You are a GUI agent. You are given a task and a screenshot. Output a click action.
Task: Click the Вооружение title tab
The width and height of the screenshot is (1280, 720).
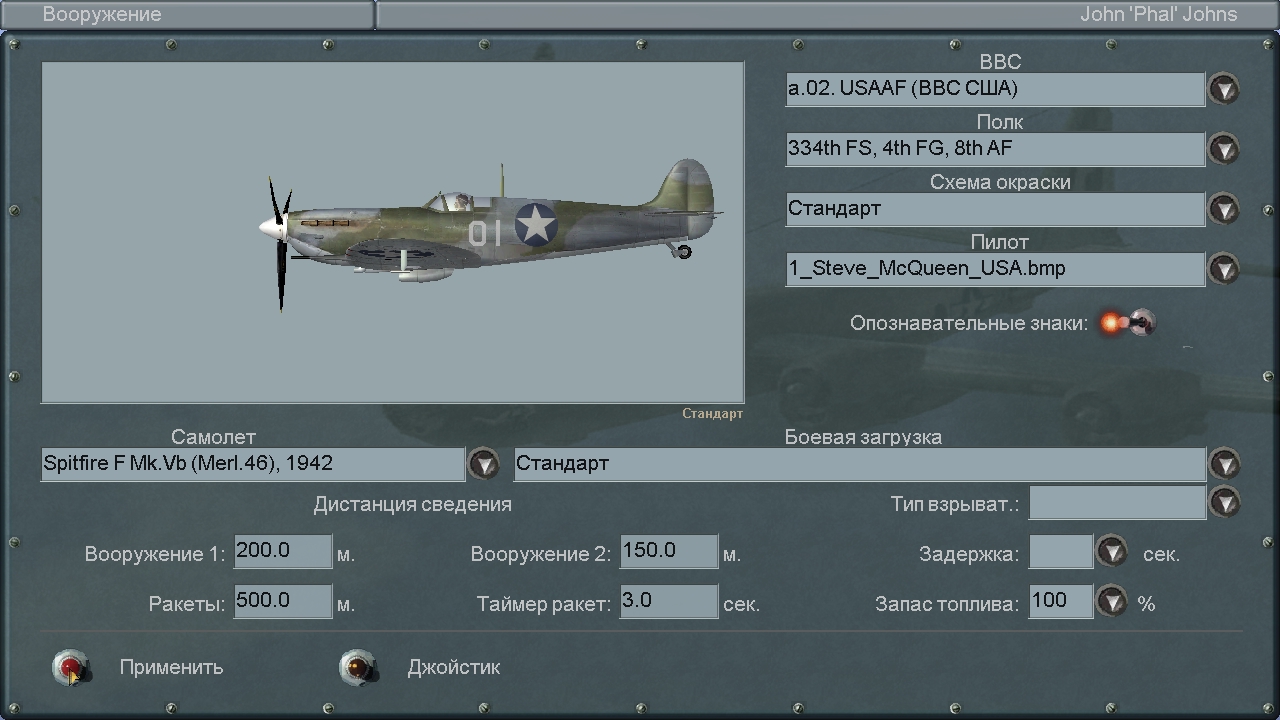coord(187,14)
